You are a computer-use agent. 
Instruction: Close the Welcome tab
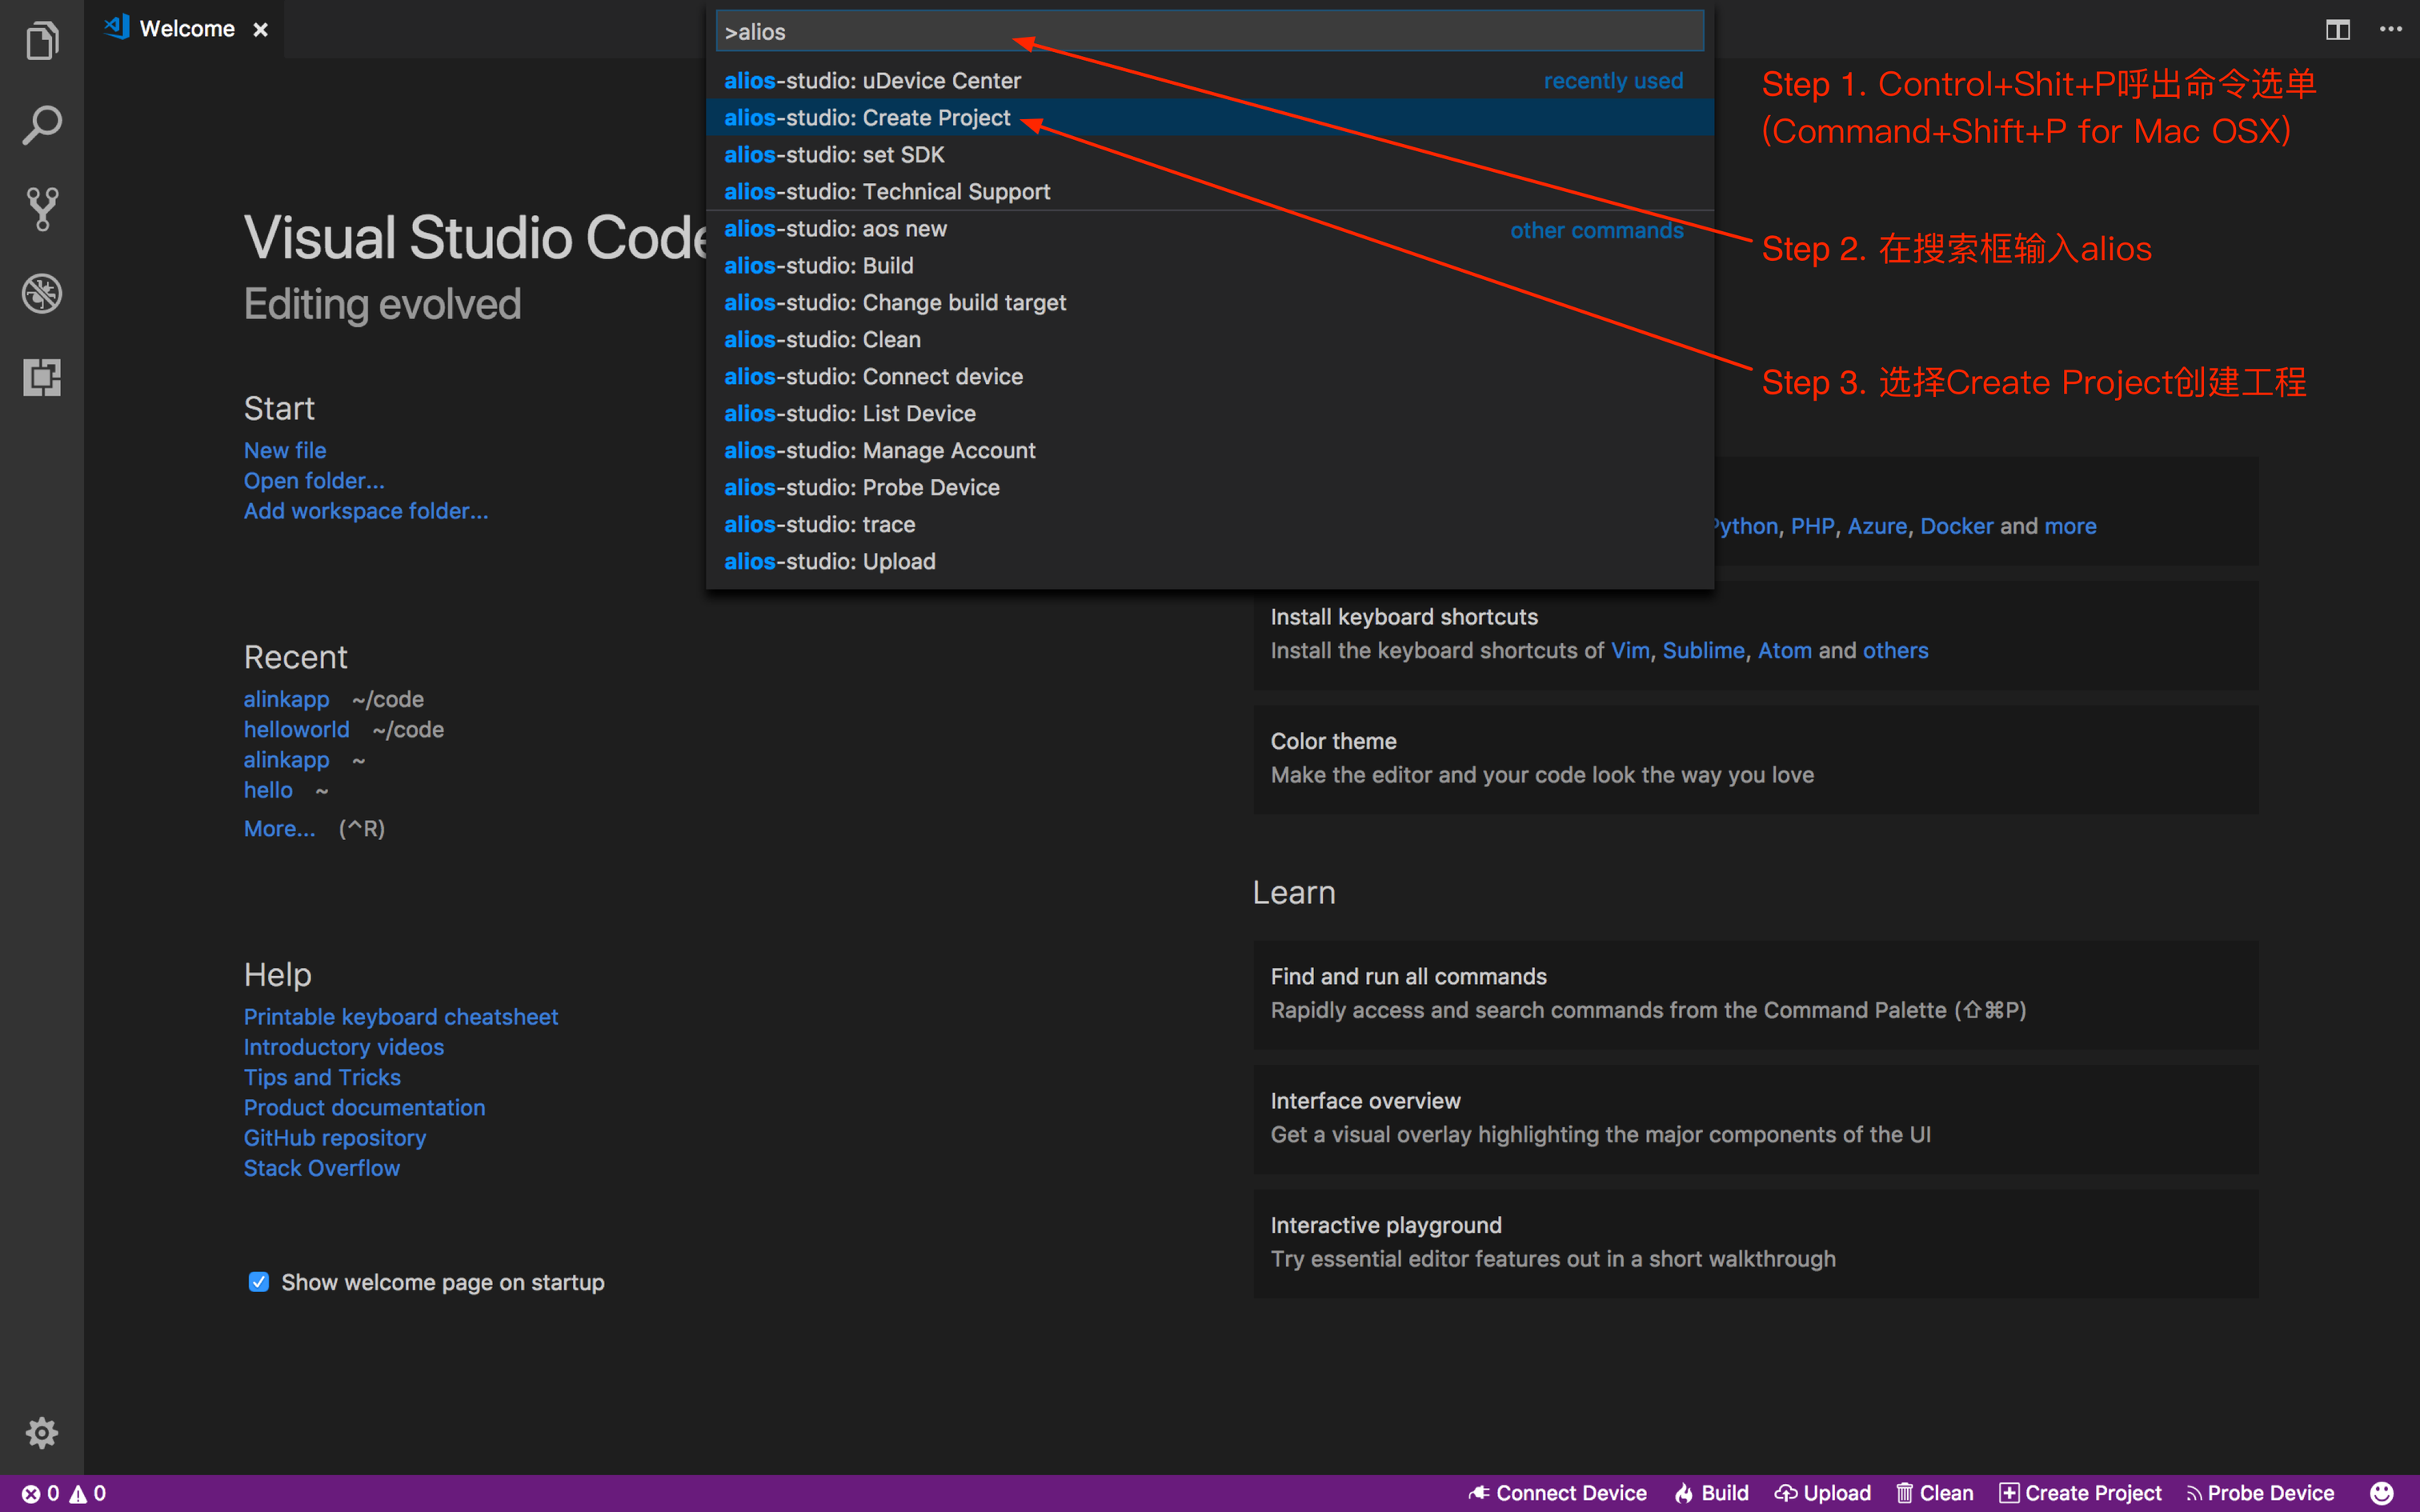click(x=261, y=30)
